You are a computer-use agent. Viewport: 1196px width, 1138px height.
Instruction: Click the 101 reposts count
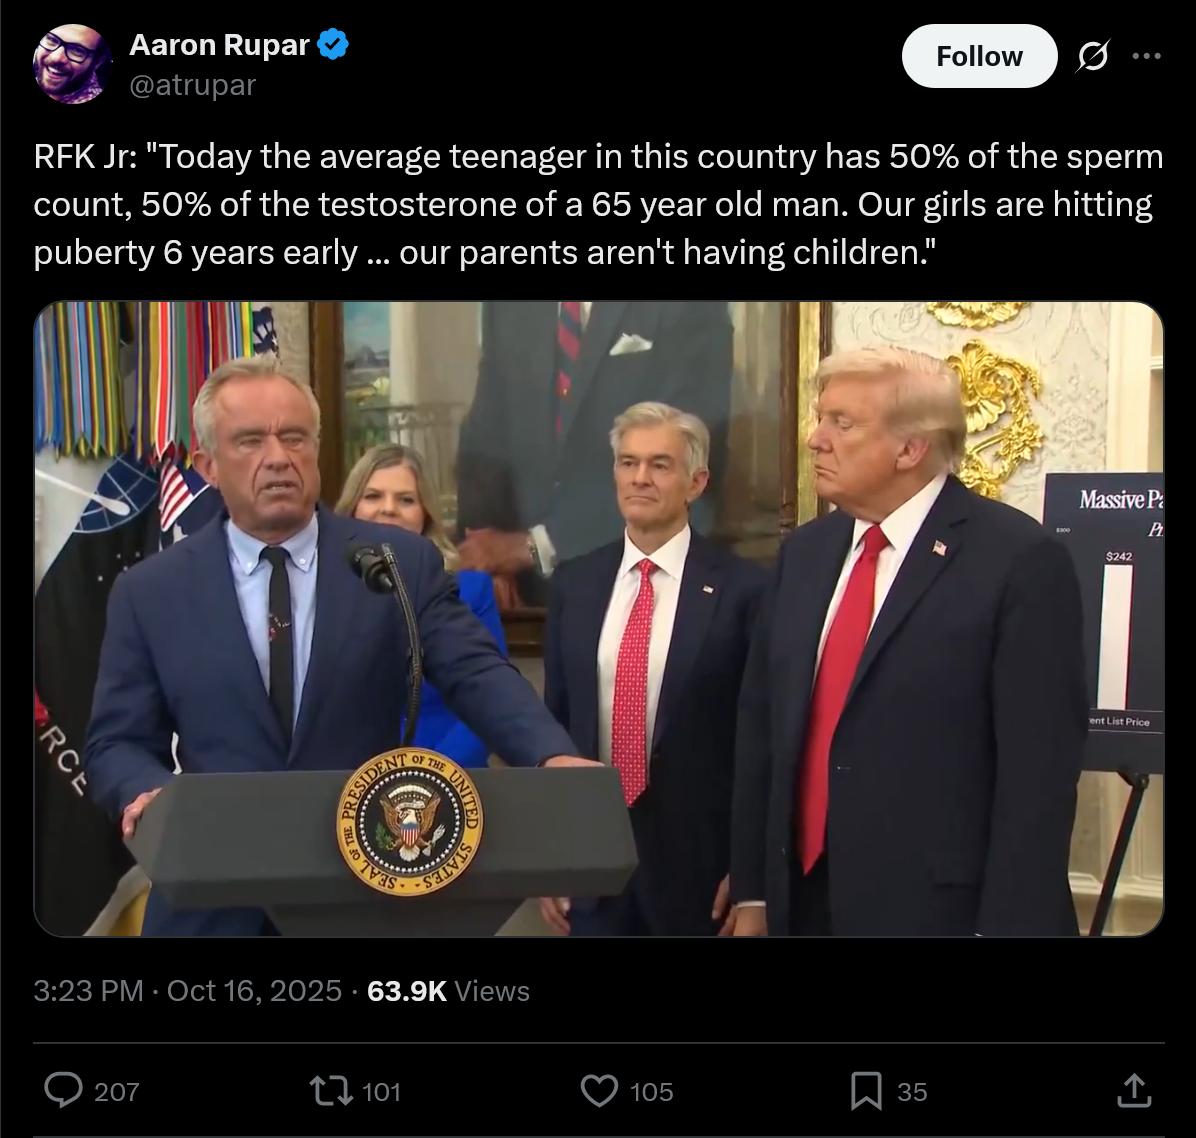381,1091
